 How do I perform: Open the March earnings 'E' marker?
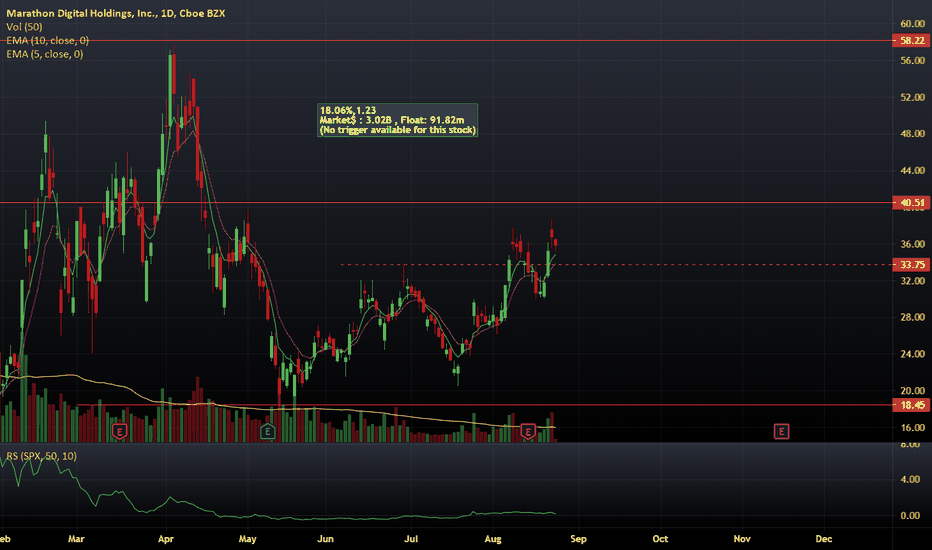[x=119, y=432]
